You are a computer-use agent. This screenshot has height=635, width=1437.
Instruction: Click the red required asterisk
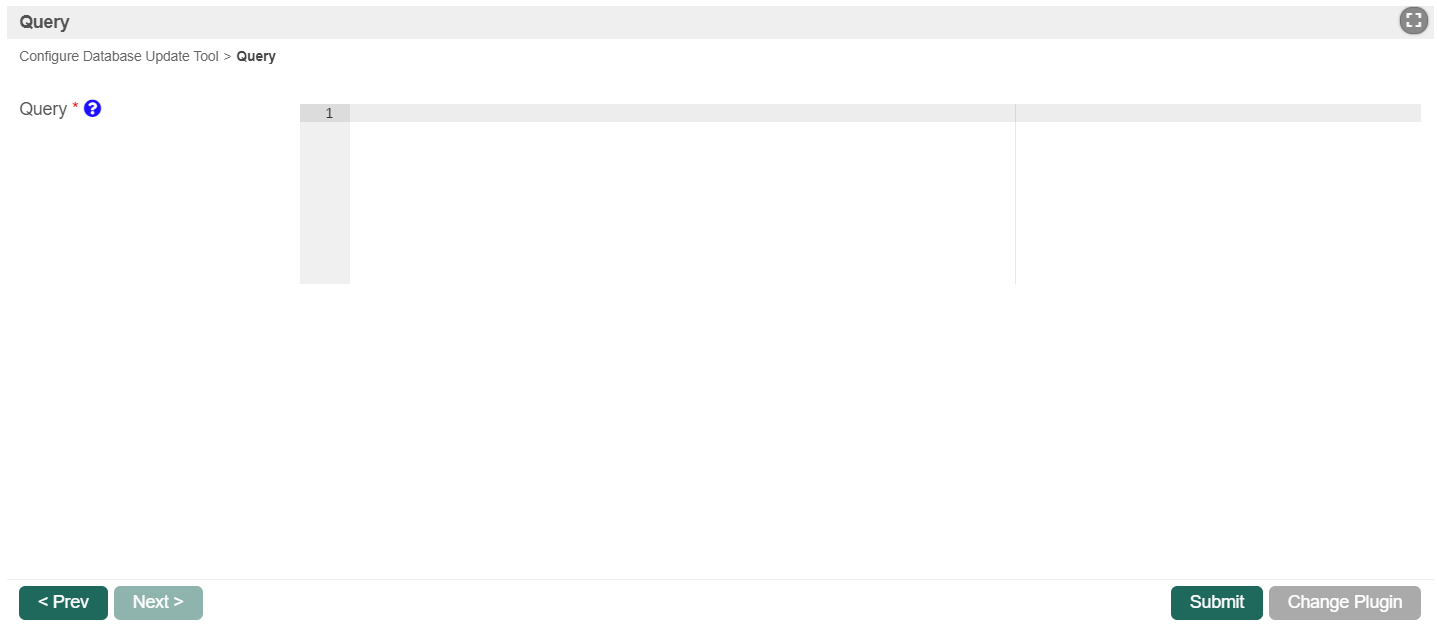[x=75, y=107]
